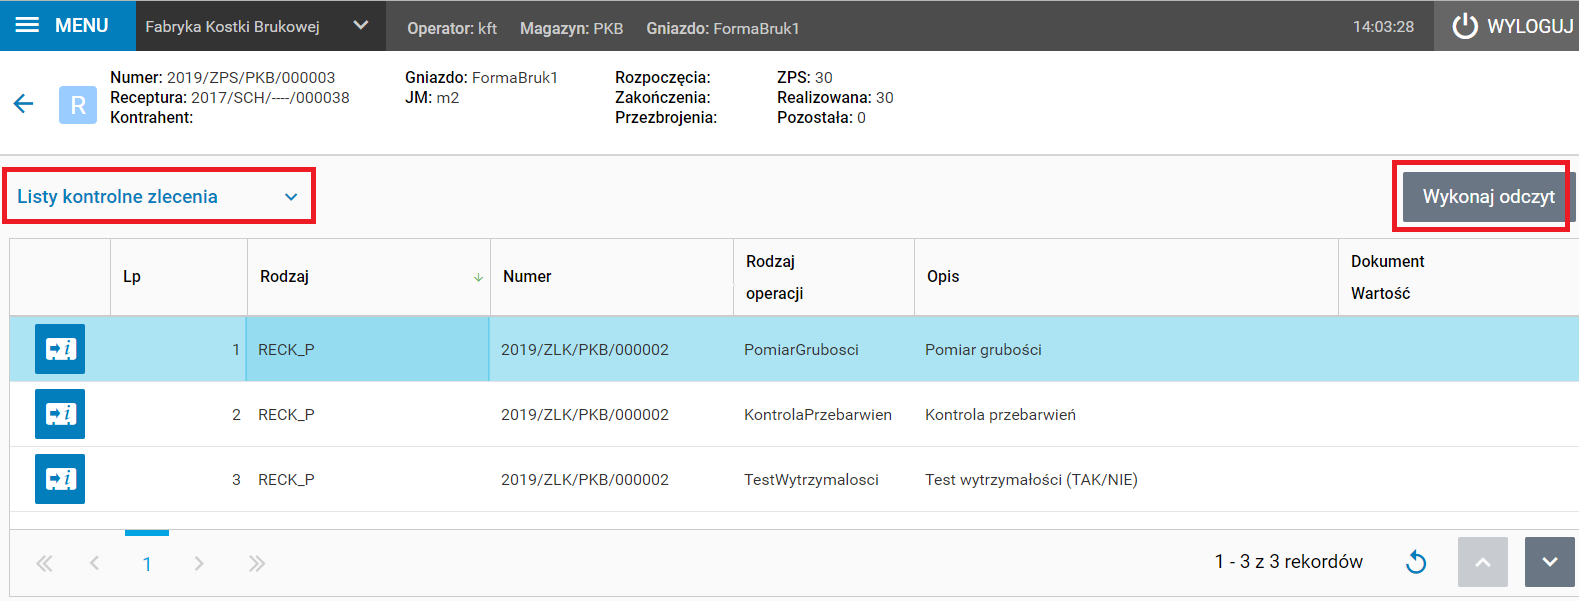The image size is (1579, 601).
Task: Click the scroll up arrow button
Action: click(x=1483, y=562)
